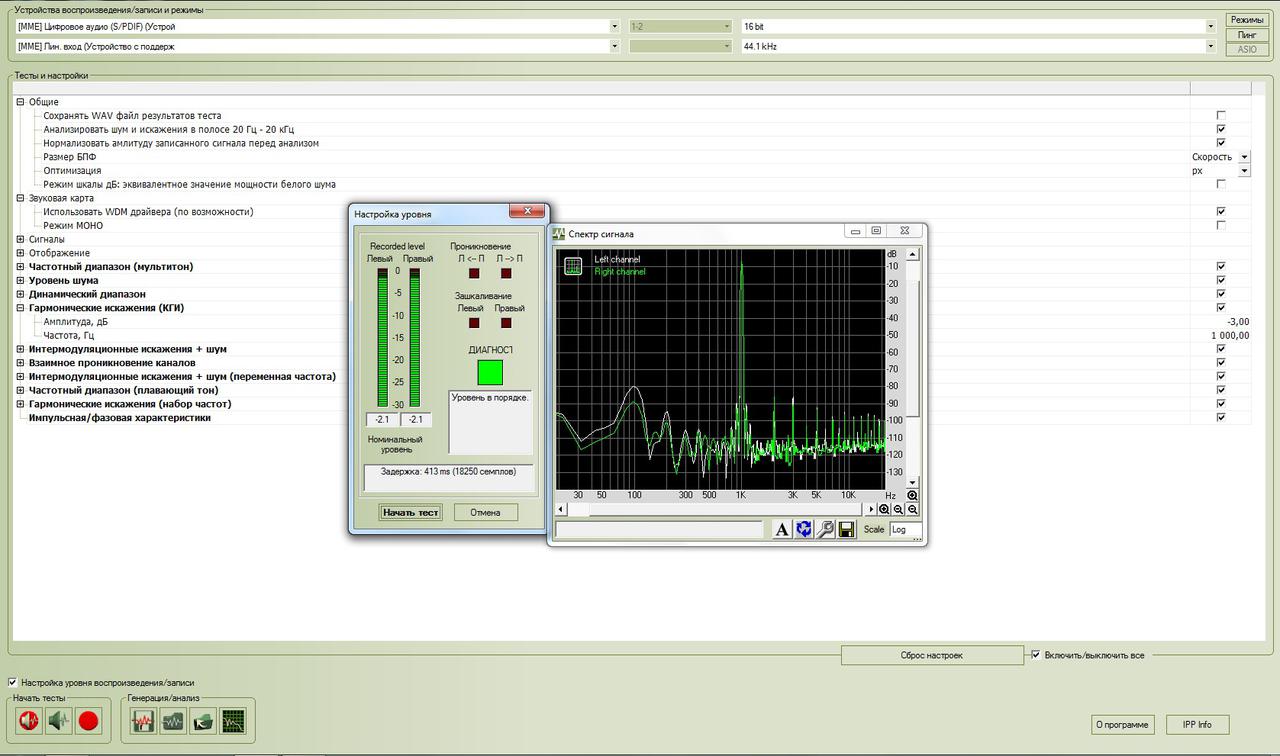Click the Отмена button in level dialog
This screenshot has width=1280, height=756.
pos(485,512)
